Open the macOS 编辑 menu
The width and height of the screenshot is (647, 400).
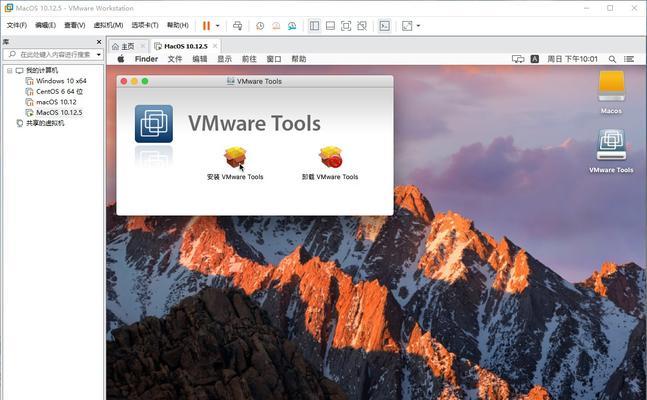[x=200, y=59]
